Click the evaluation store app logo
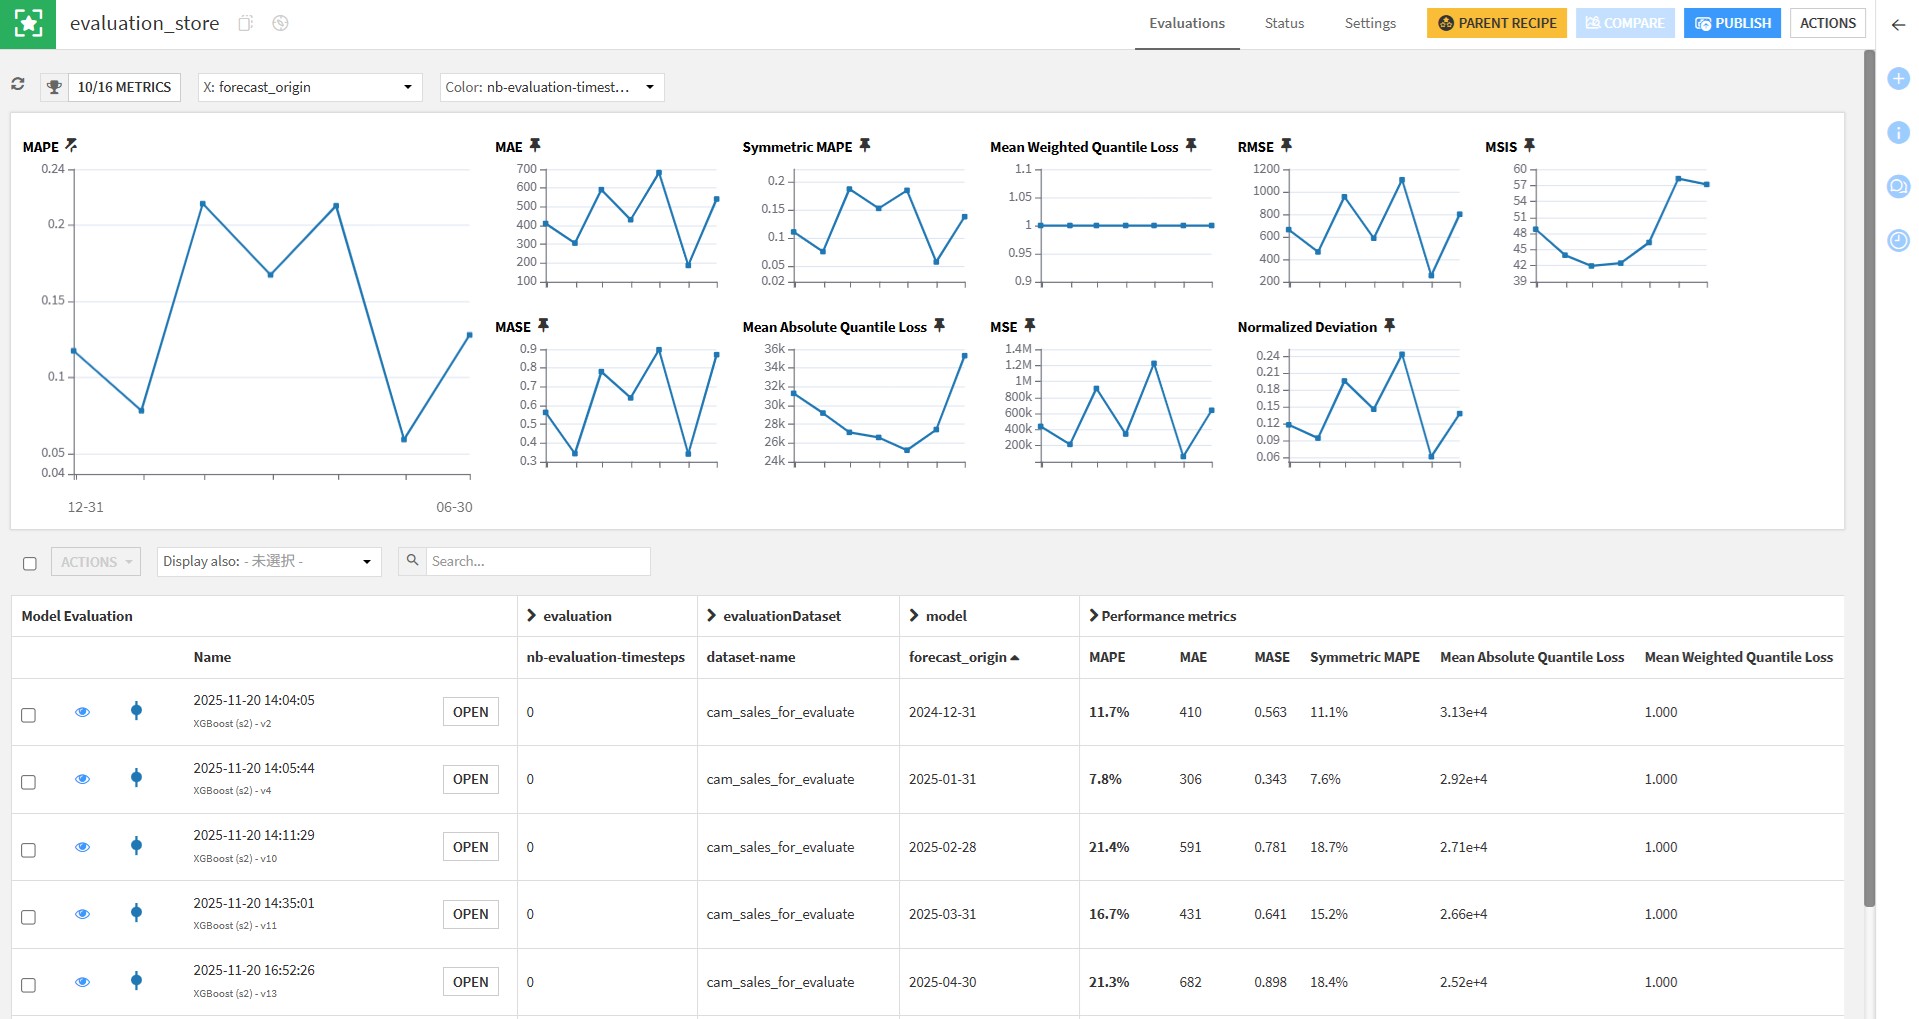1919x1019 pixels. [x=28, y=24]
